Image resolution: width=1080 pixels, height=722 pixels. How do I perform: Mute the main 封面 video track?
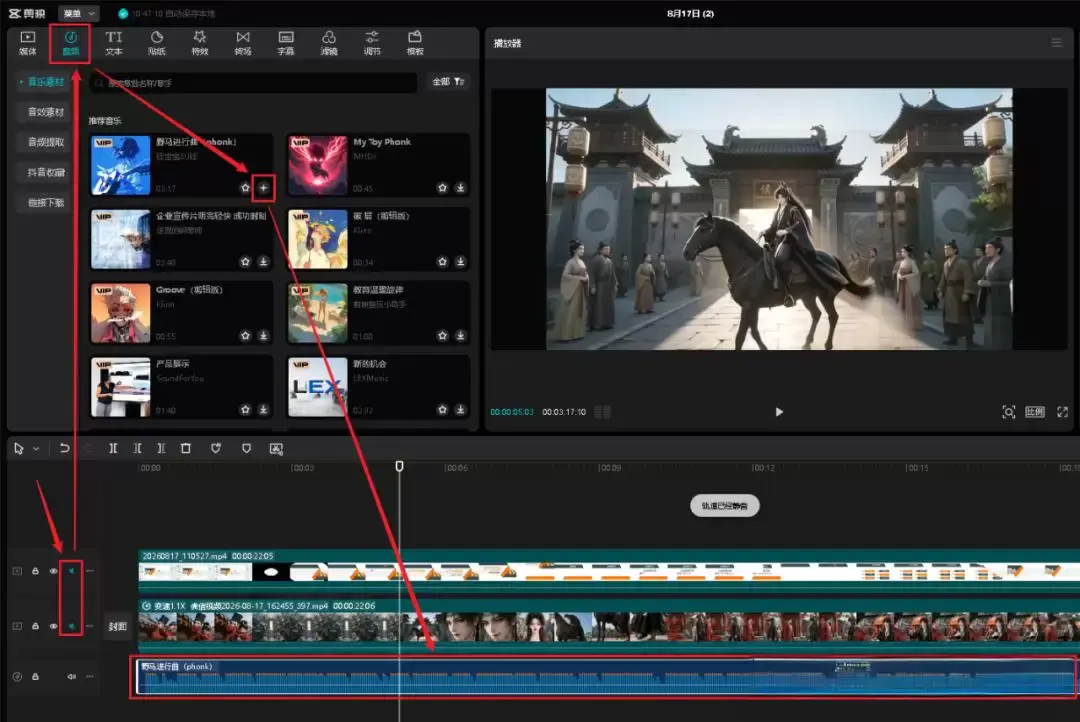point(71,626)
